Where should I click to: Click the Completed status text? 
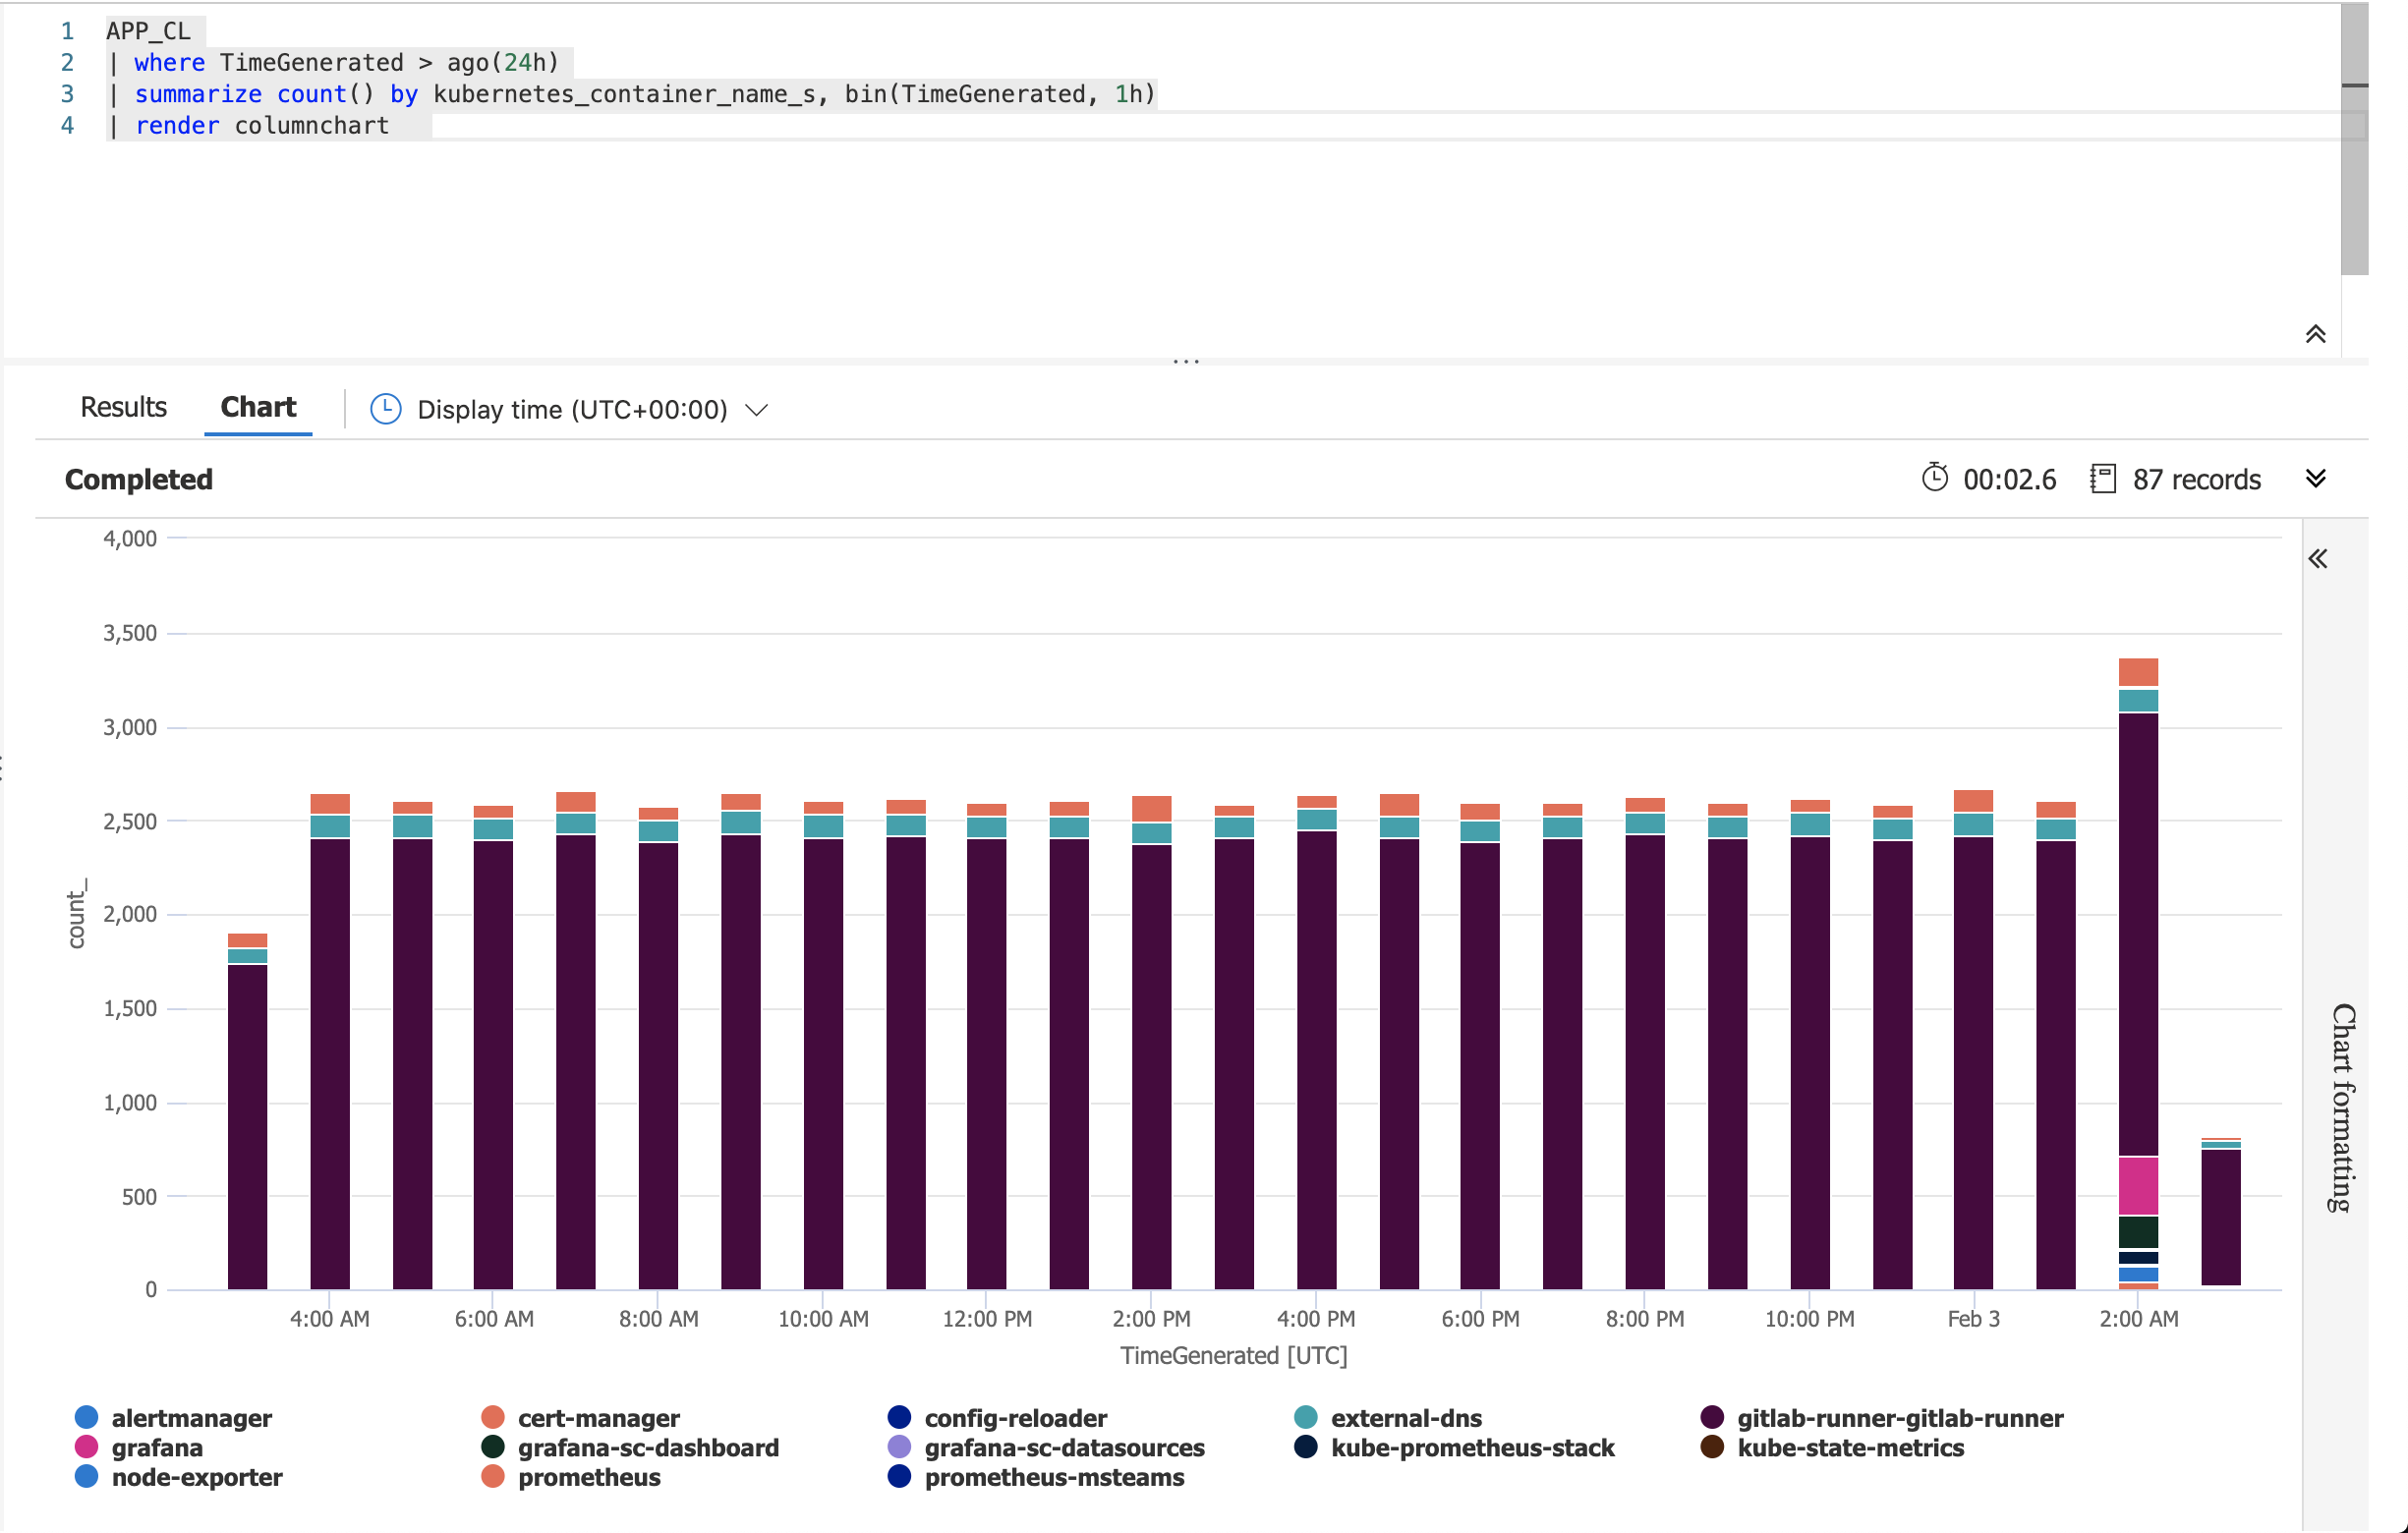click(139, 480)
